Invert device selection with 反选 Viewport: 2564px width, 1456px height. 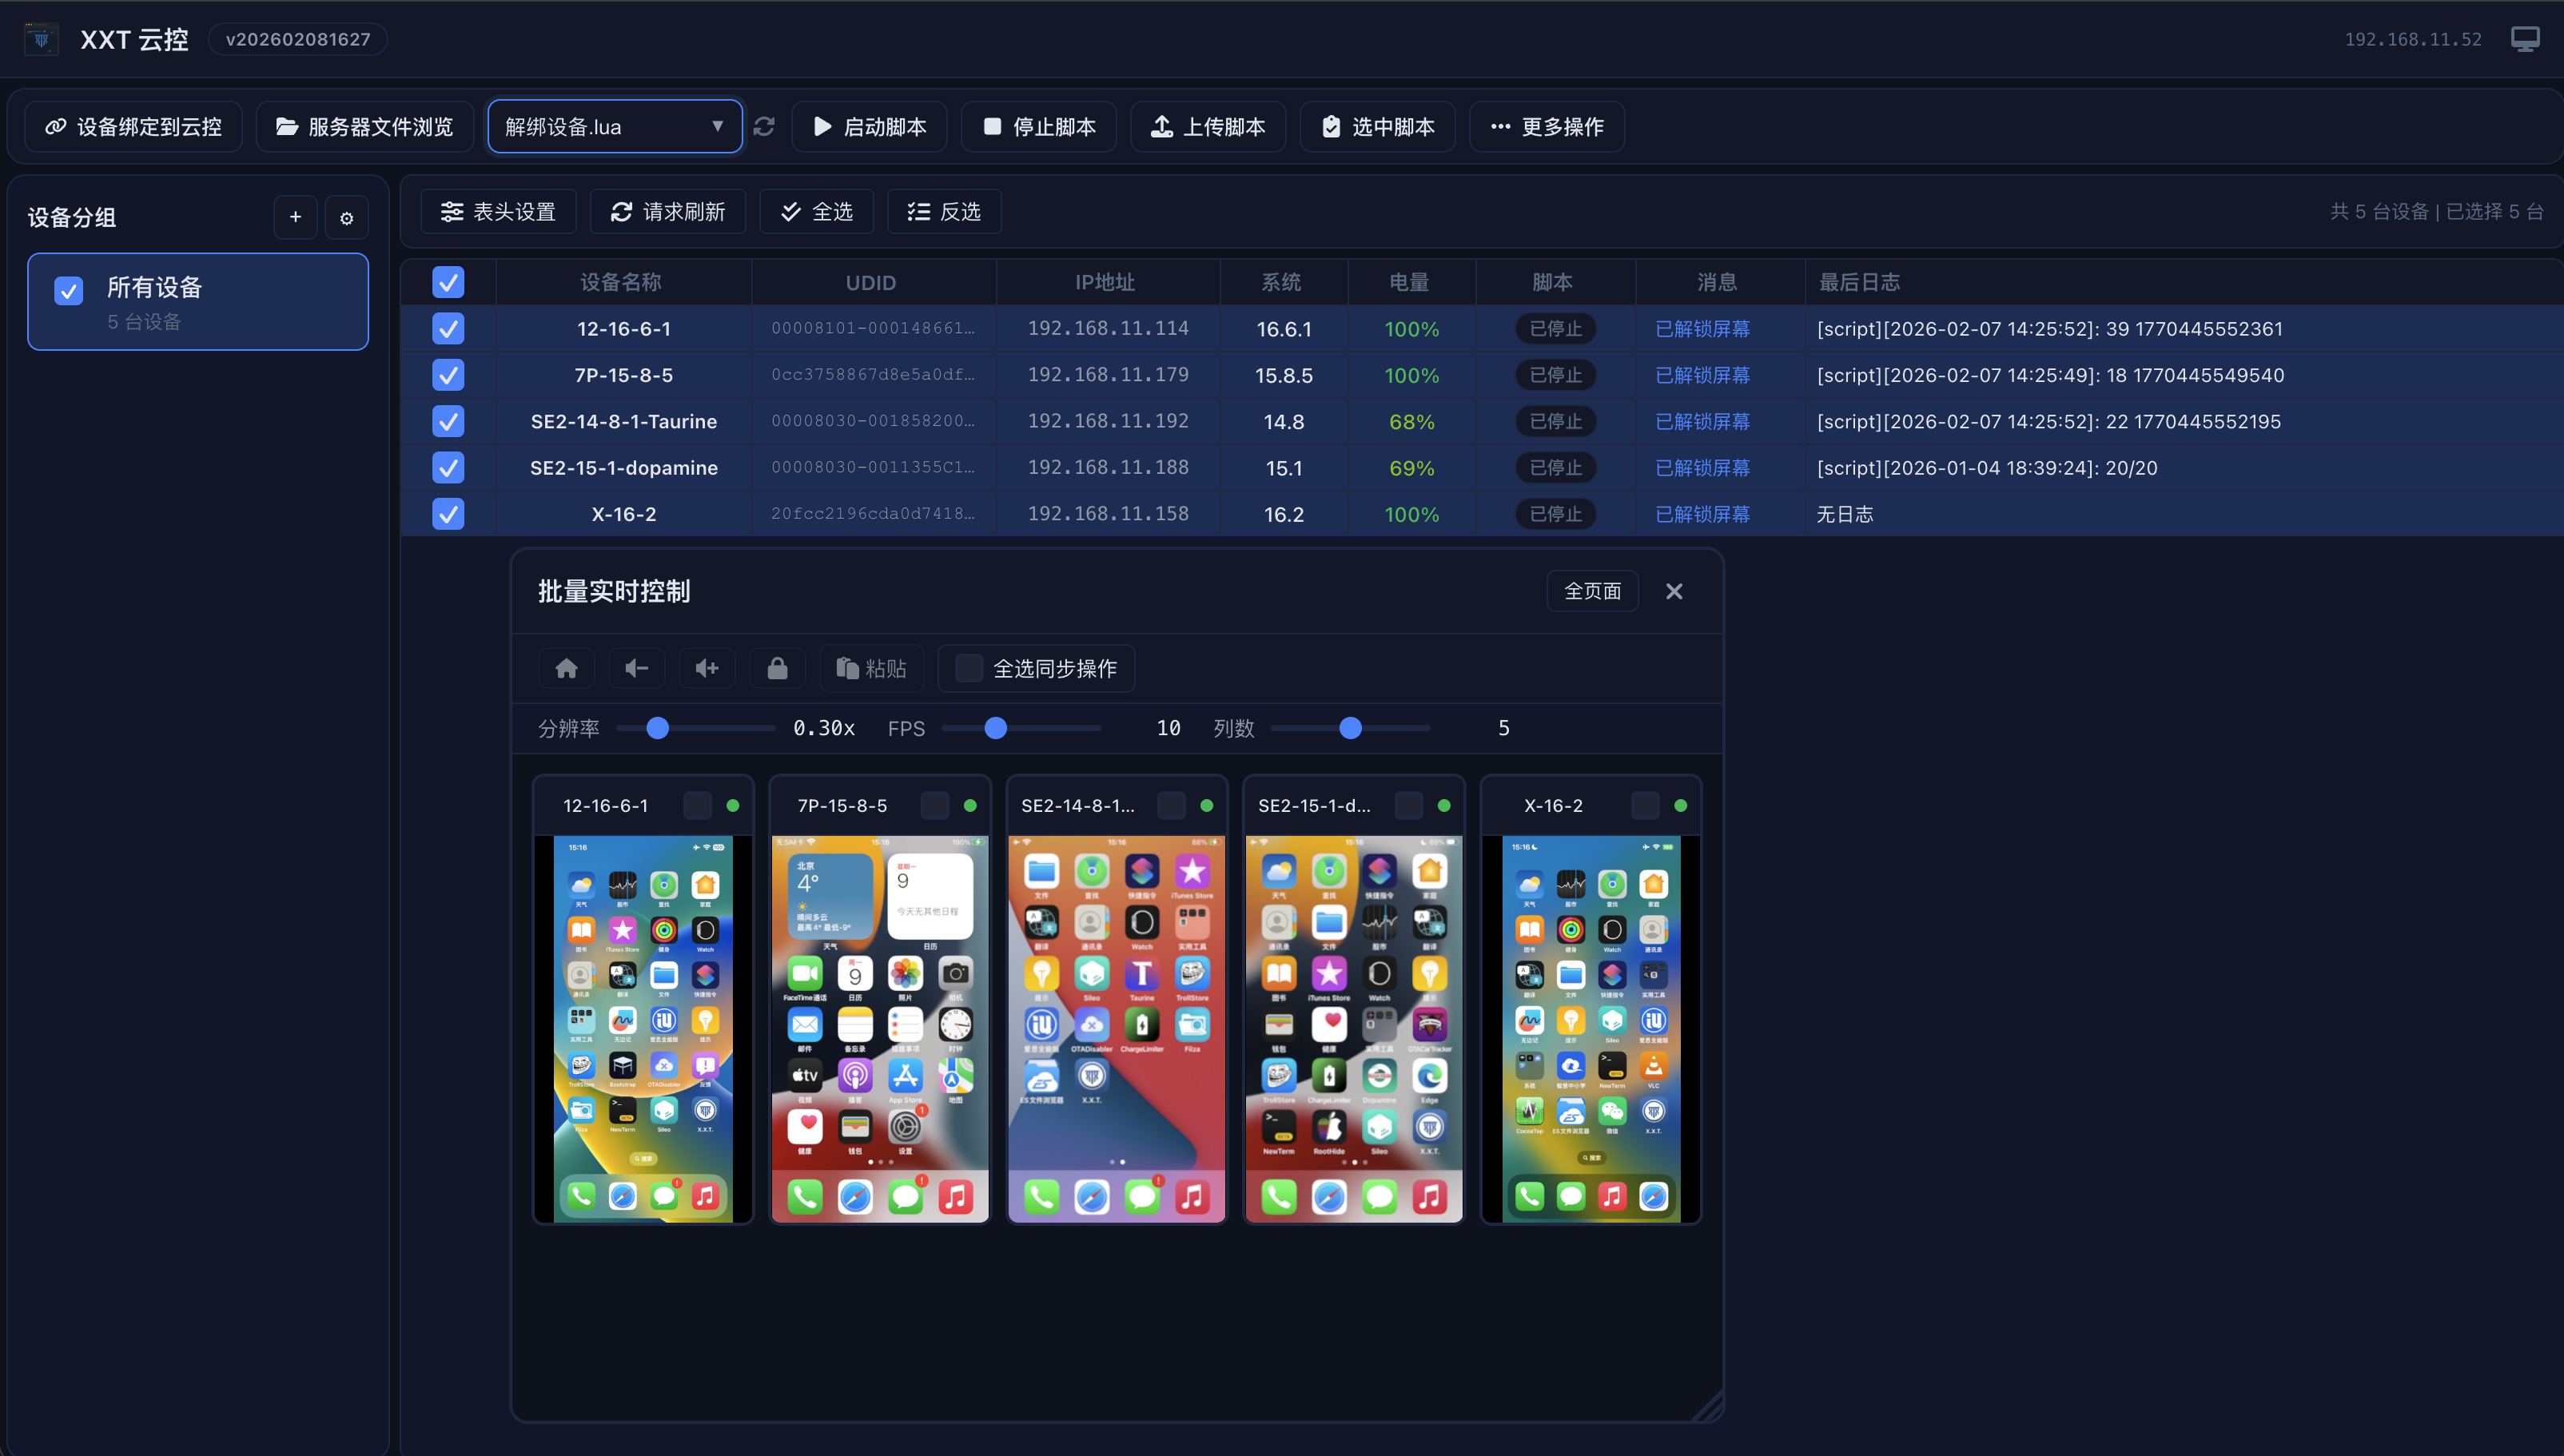[x=943, y=211]
